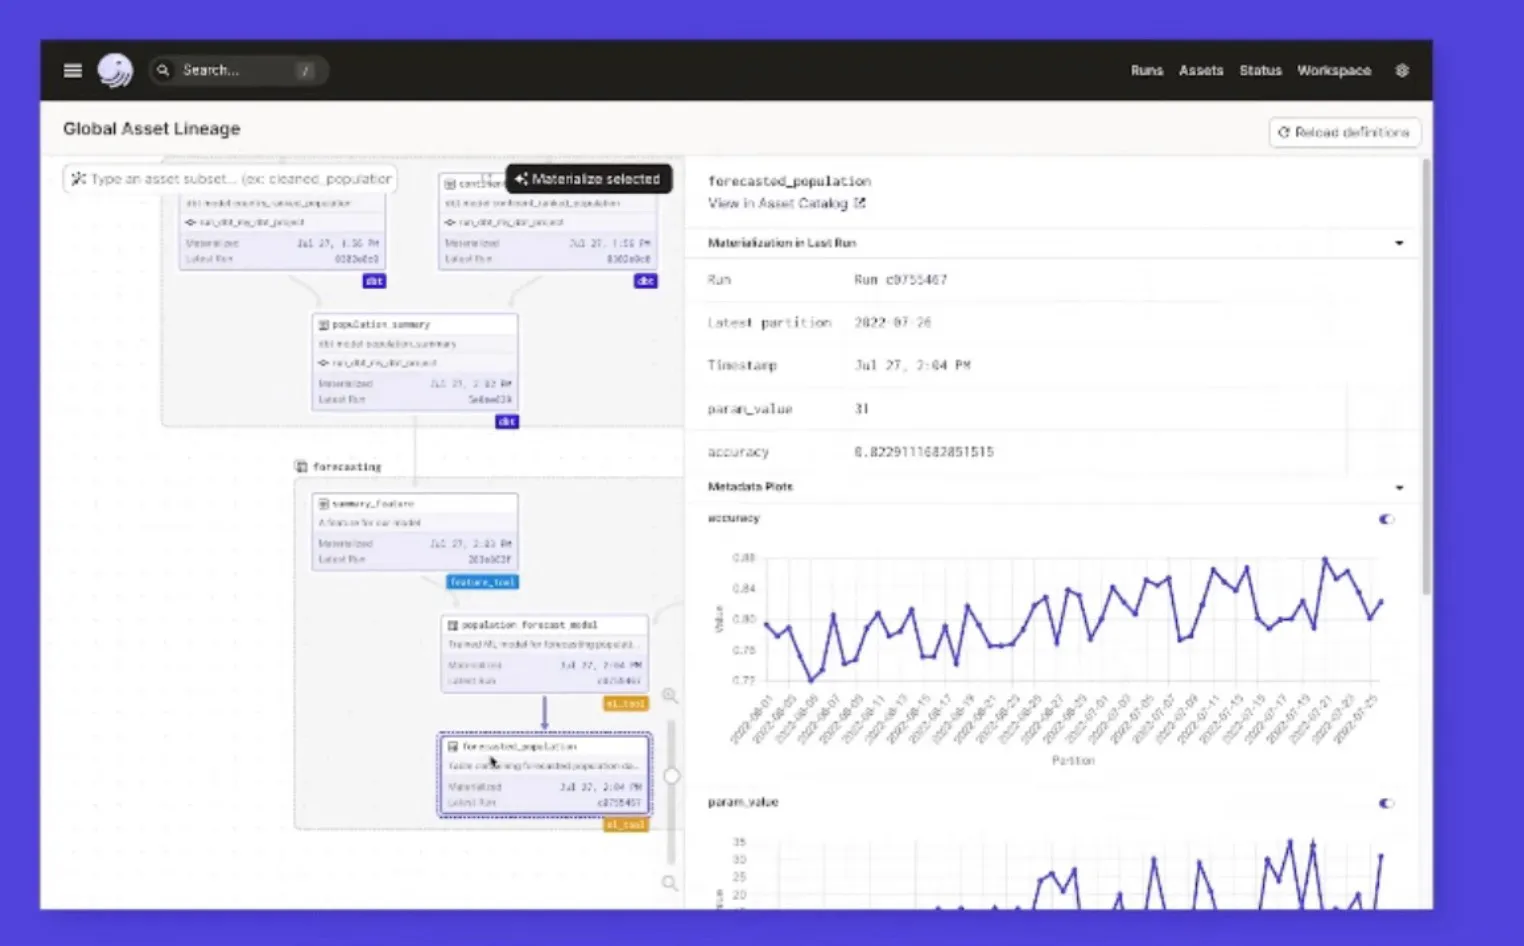This screenshot has height=946, width=1524.
Task: Click the Reload definitions button
Action: (1344, 132)
